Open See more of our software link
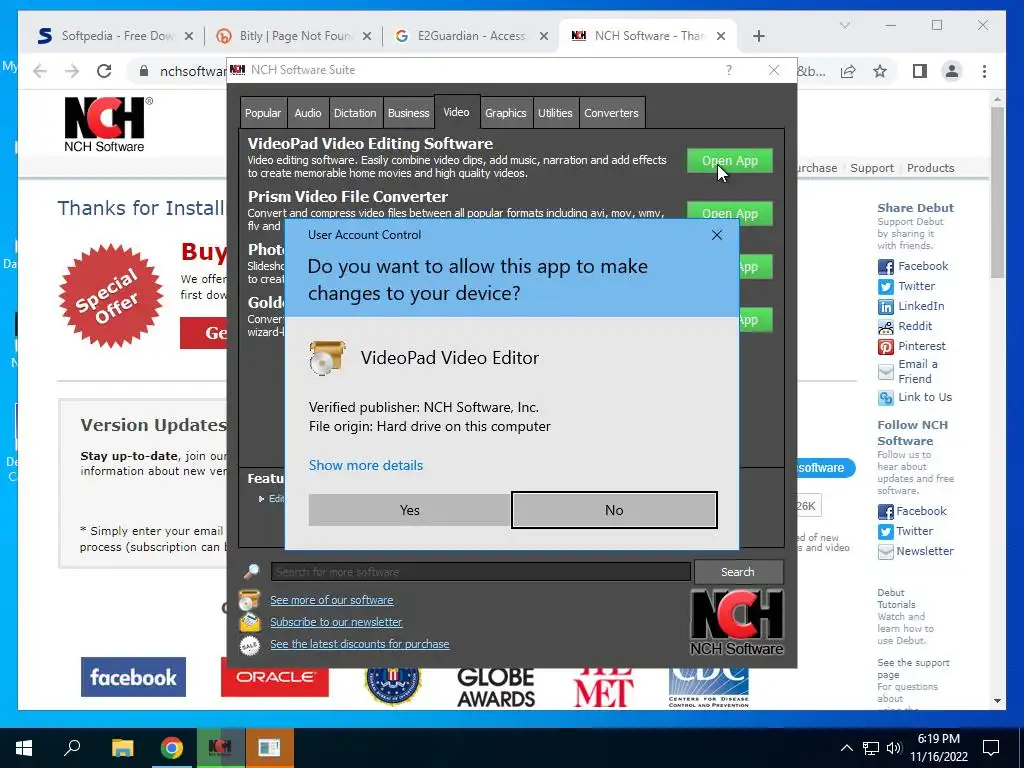 [332, 600]
